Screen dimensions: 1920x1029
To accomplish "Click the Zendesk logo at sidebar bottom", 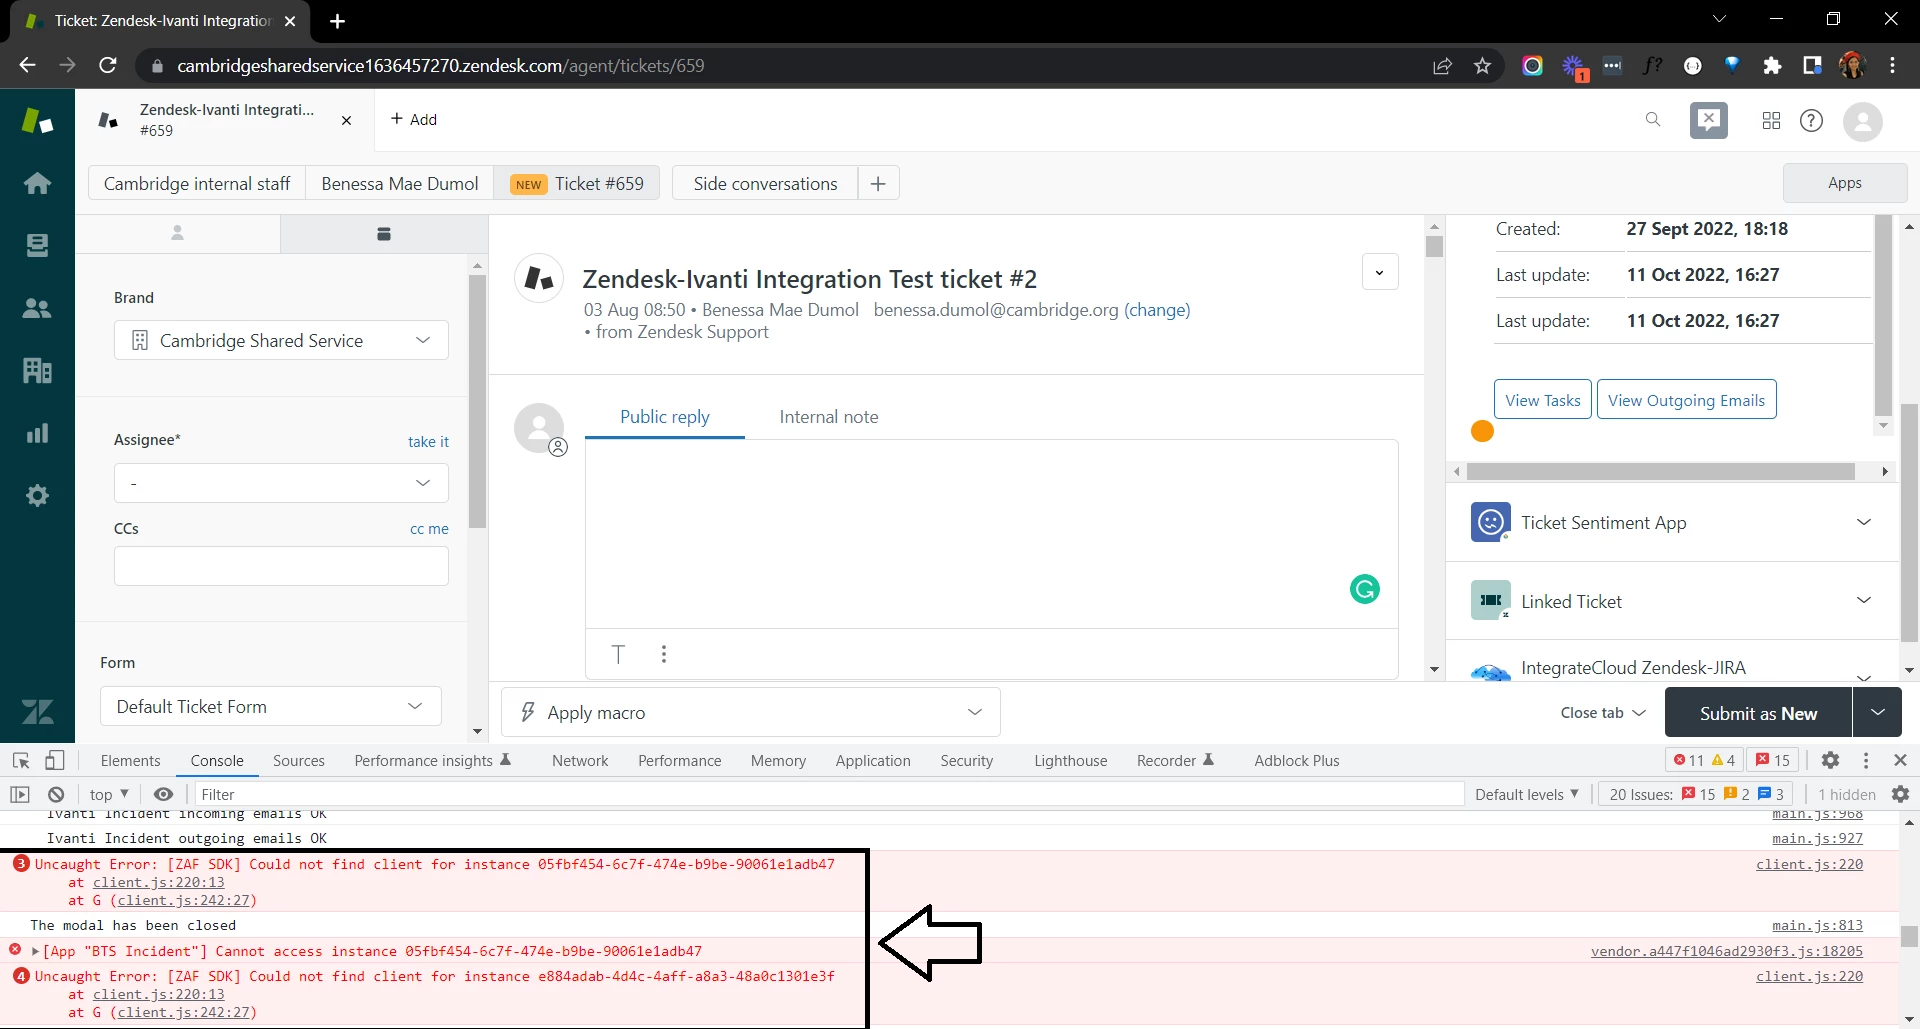I will coord(37,712).
